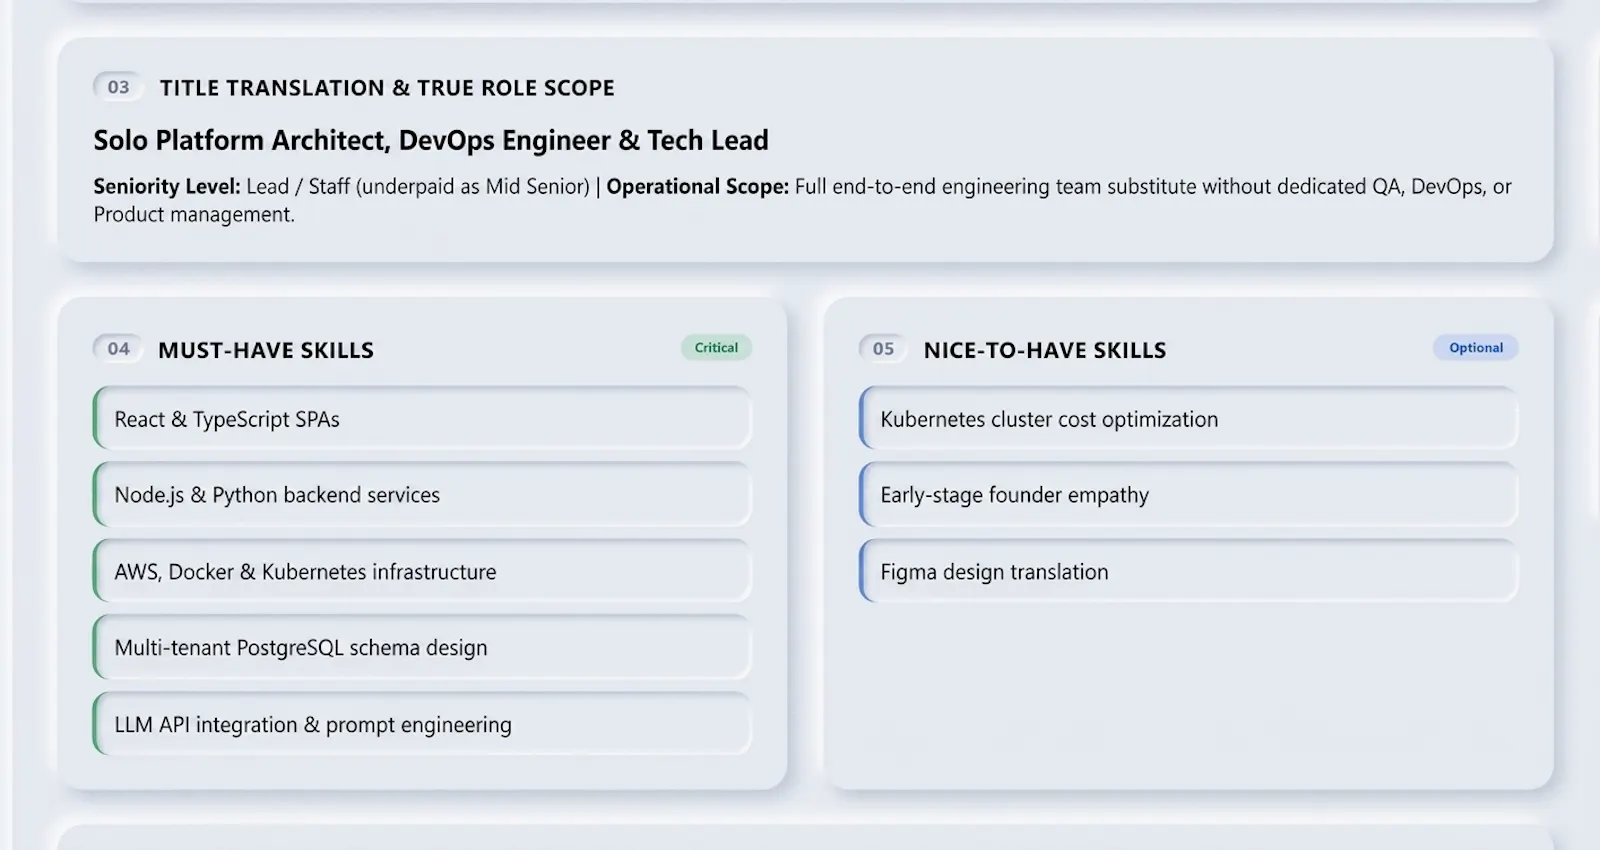Click the Seniority Level label

167,187
